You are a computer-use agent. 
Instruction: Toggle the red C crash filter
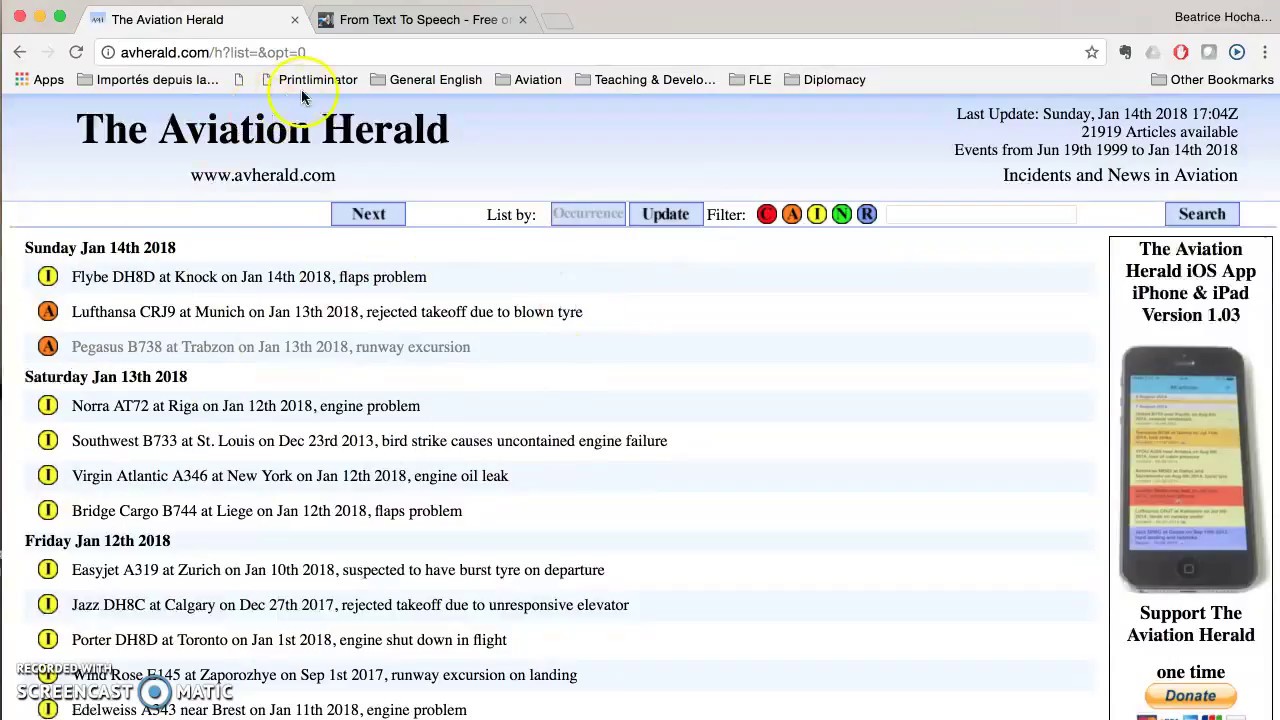tap(767, 214)
